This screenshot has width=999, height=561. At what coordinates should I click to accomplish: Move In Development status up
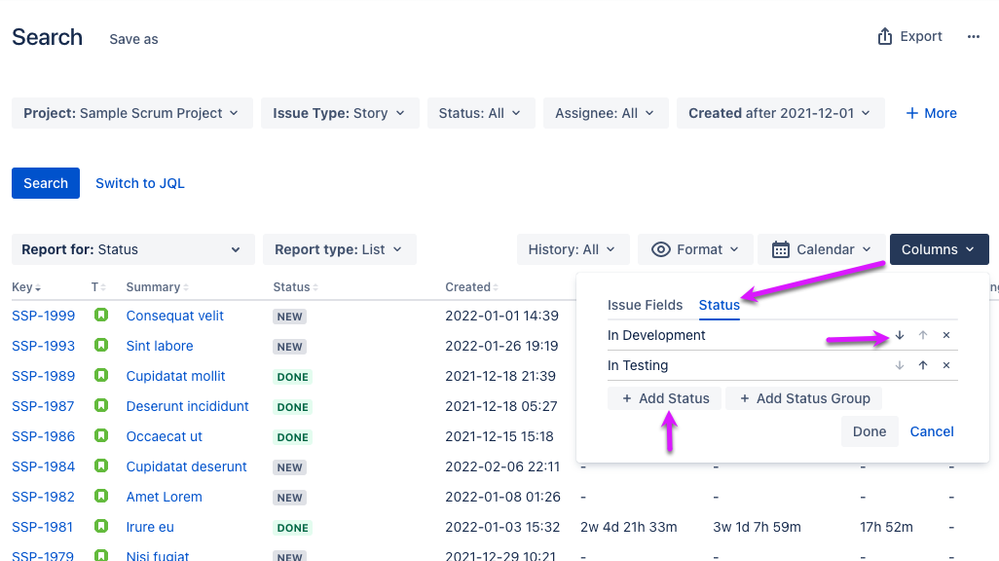coord(923,335)
